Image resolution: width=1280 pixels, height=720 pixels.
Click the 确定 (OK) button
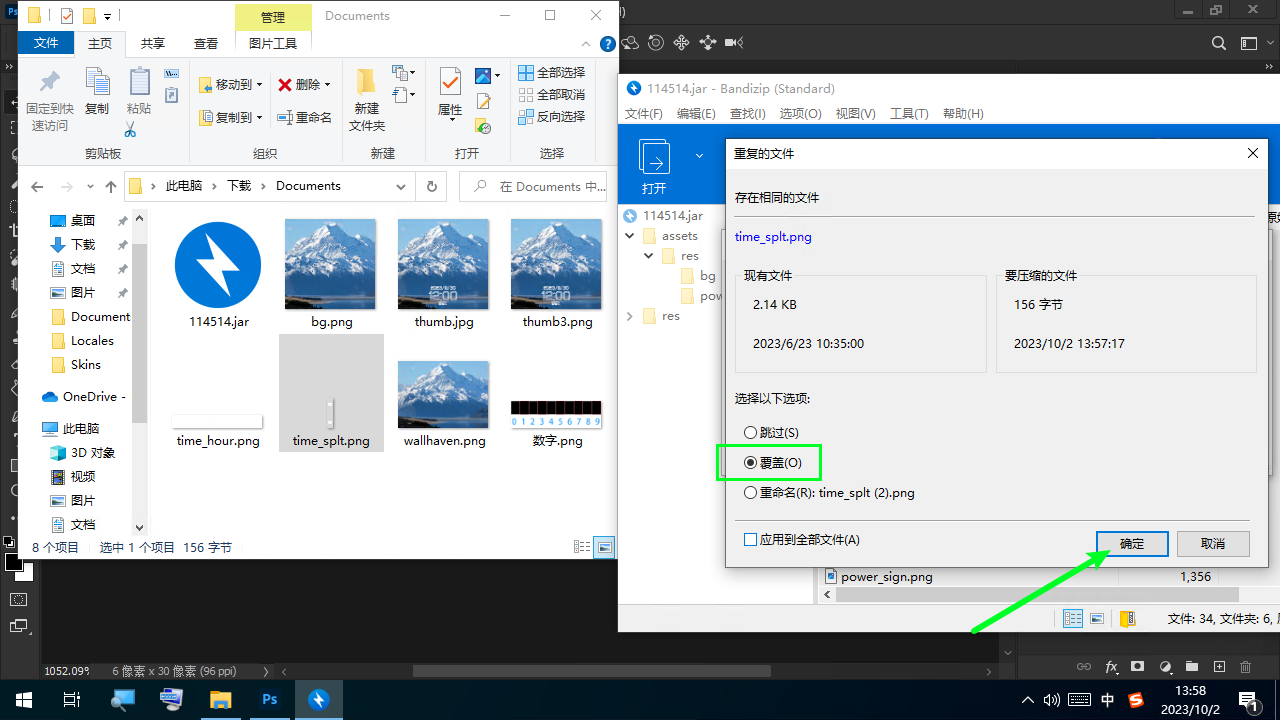tap(1132, 544)
